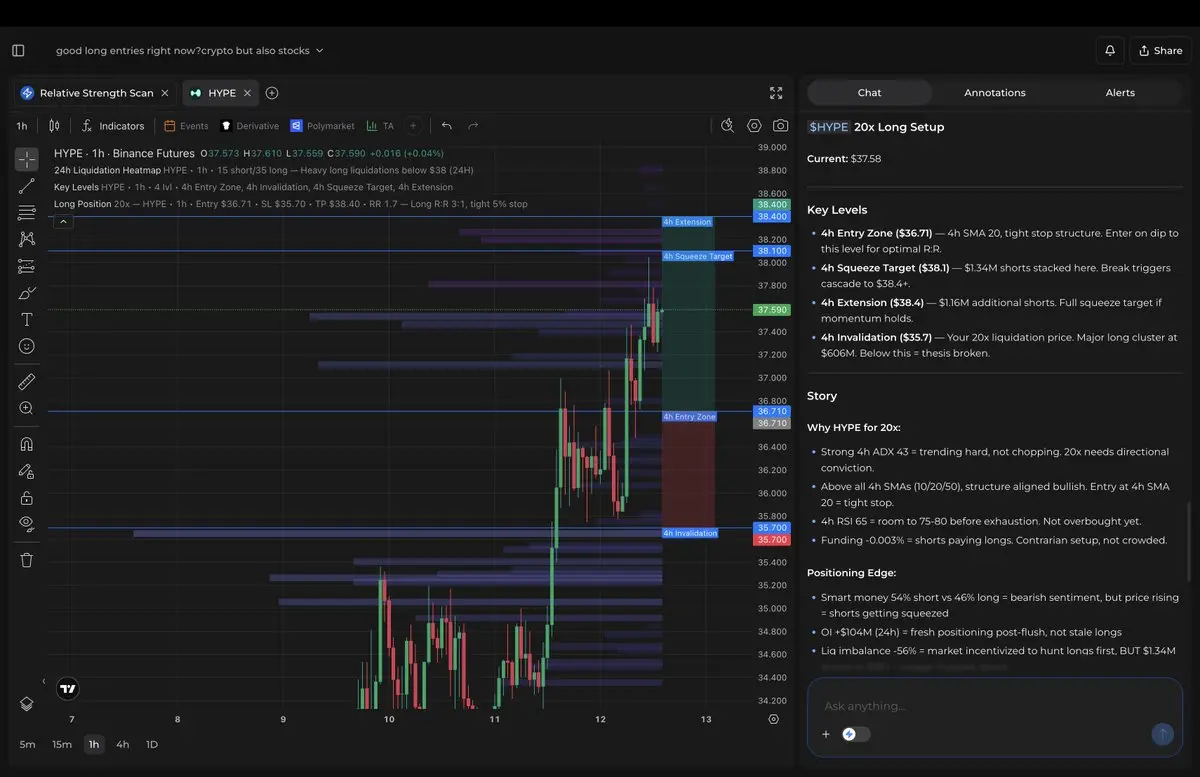Image resolution: width=1200 pixels, height=777 pixels.
Task: Open the emoji sticker tool
Action: [27, 346]
